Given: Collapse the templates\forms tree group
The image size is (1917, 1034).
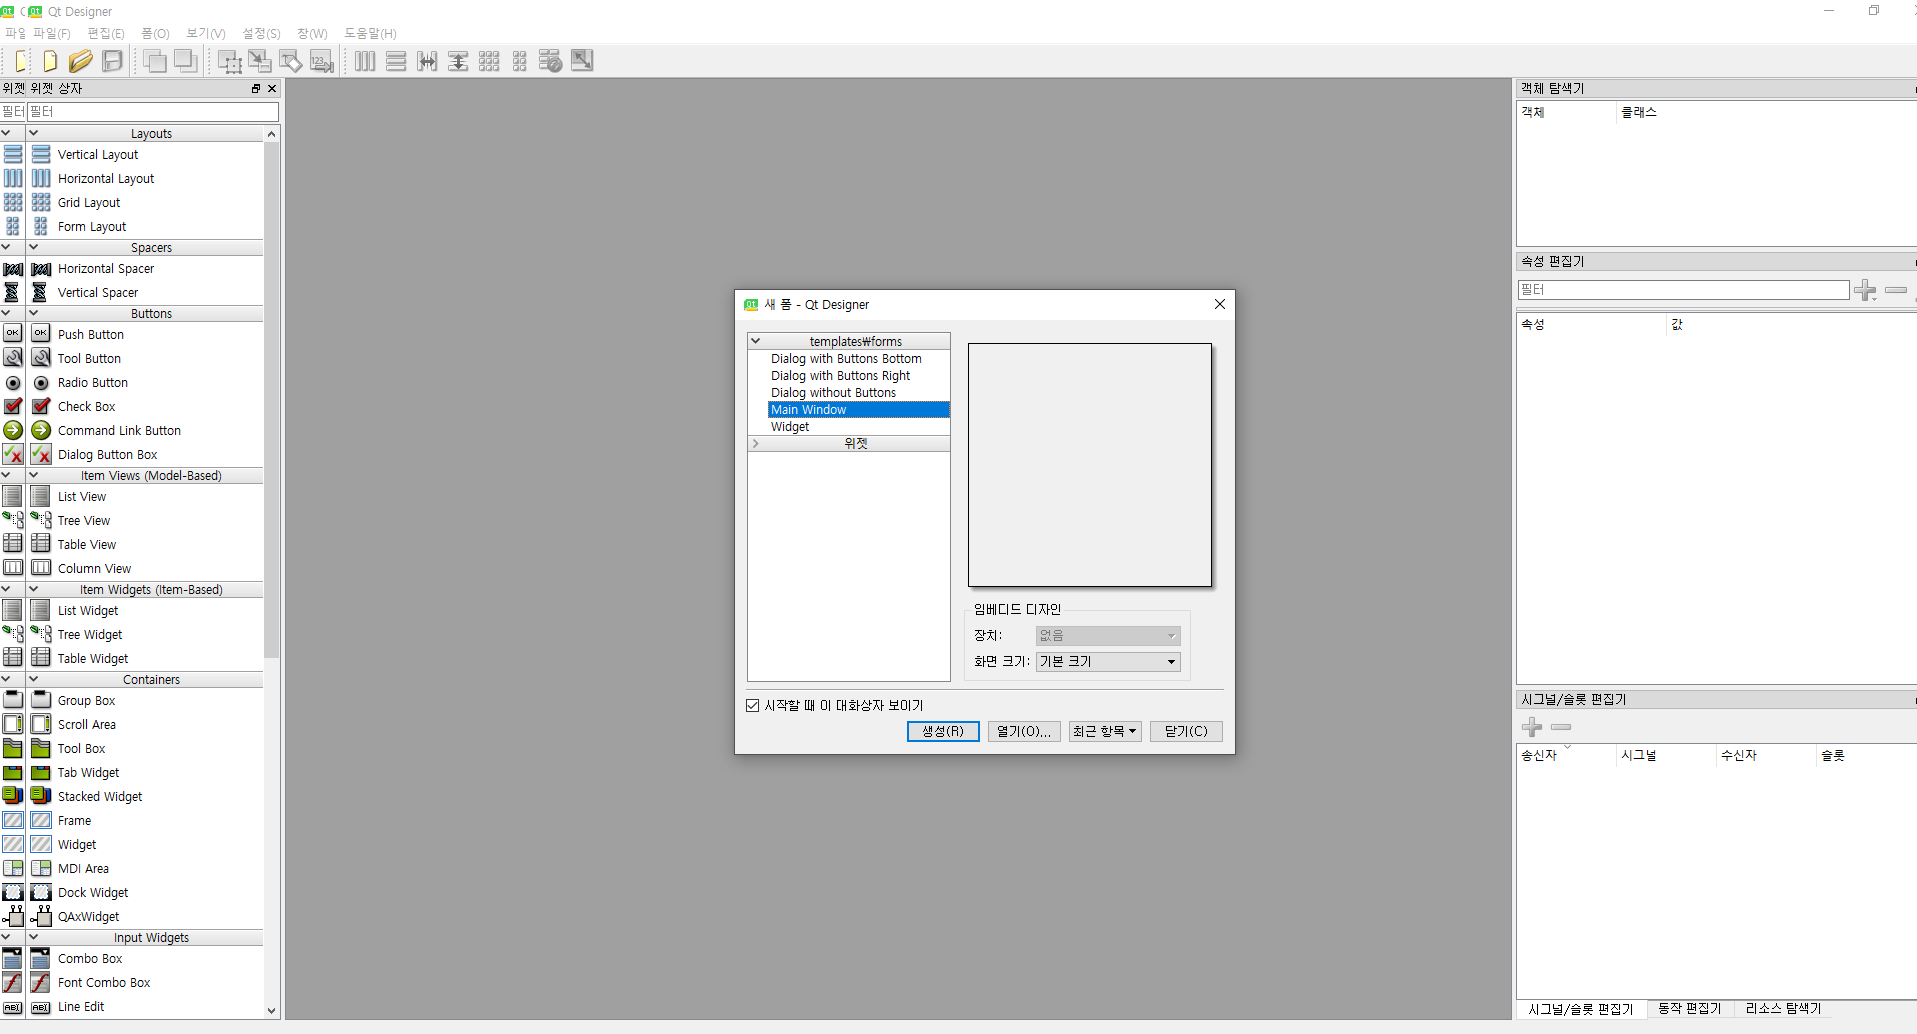Looking at the screenshot, I should (x=756, y=341).
